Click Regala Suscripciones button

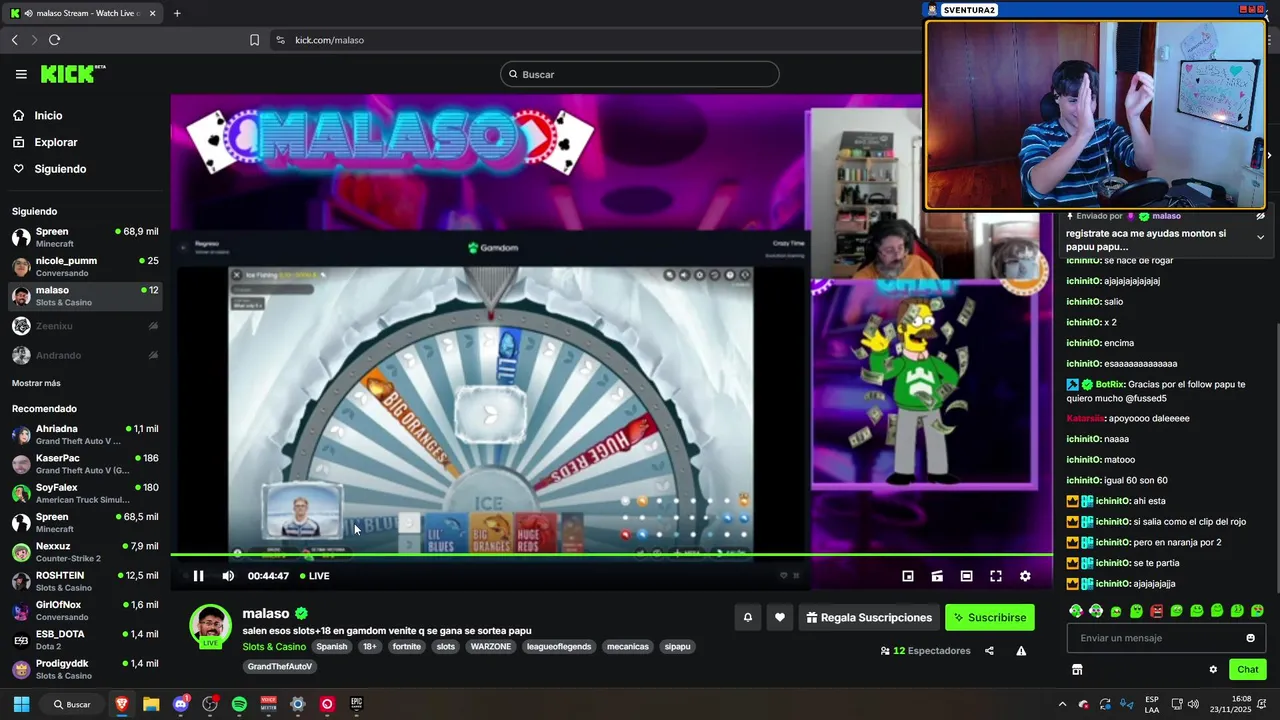[868, 618]
